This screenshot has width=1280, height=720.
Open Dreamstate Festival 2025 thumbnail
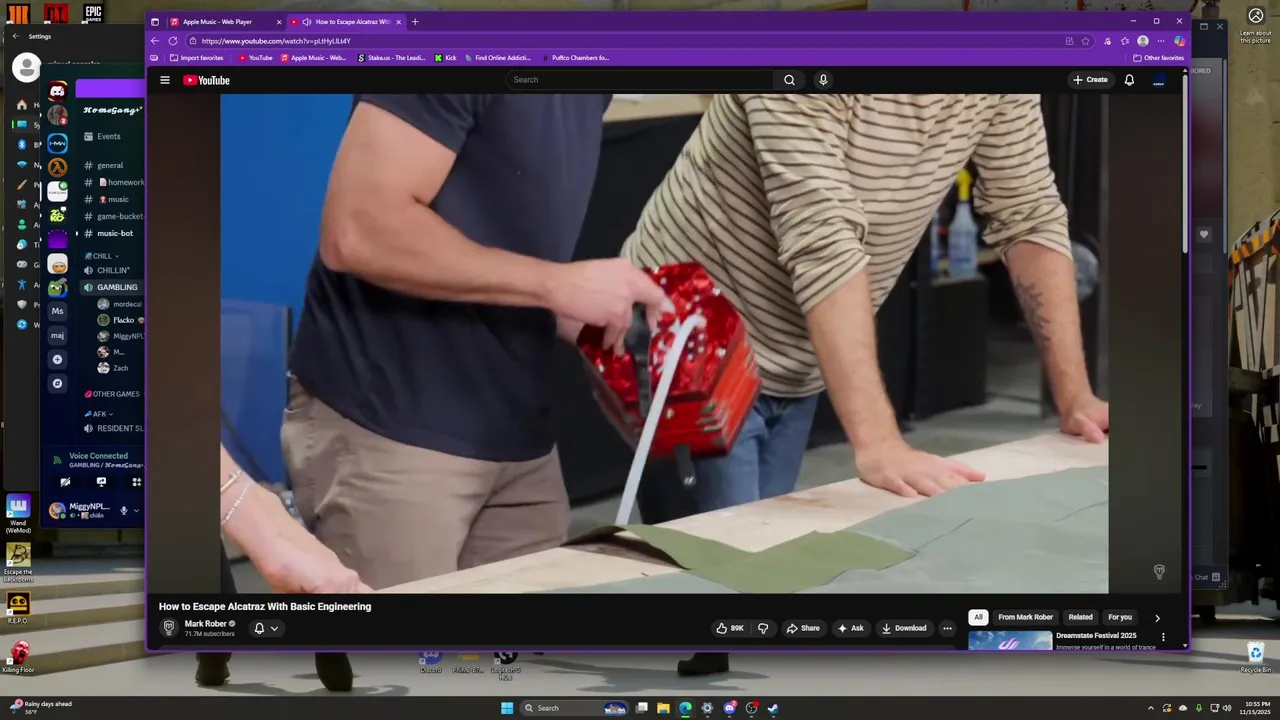coord(1010,640)
